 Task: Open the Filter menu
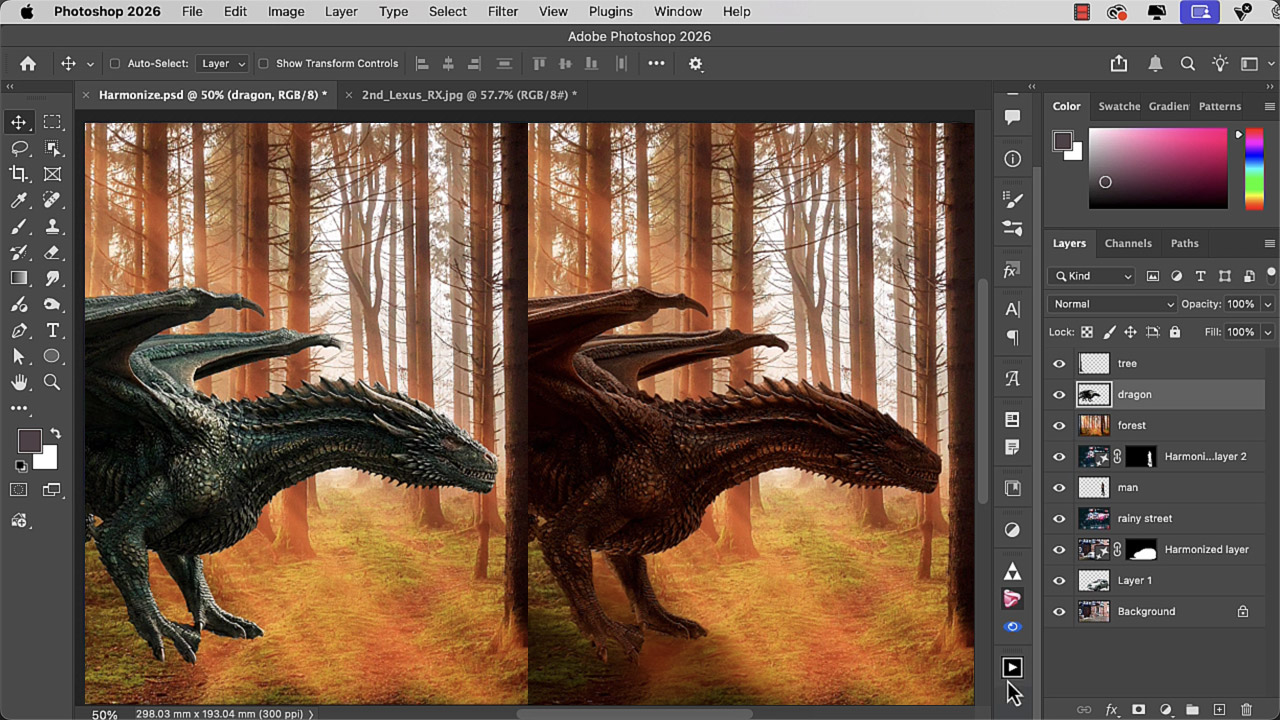pyautogui.click(x=502, y=12)
